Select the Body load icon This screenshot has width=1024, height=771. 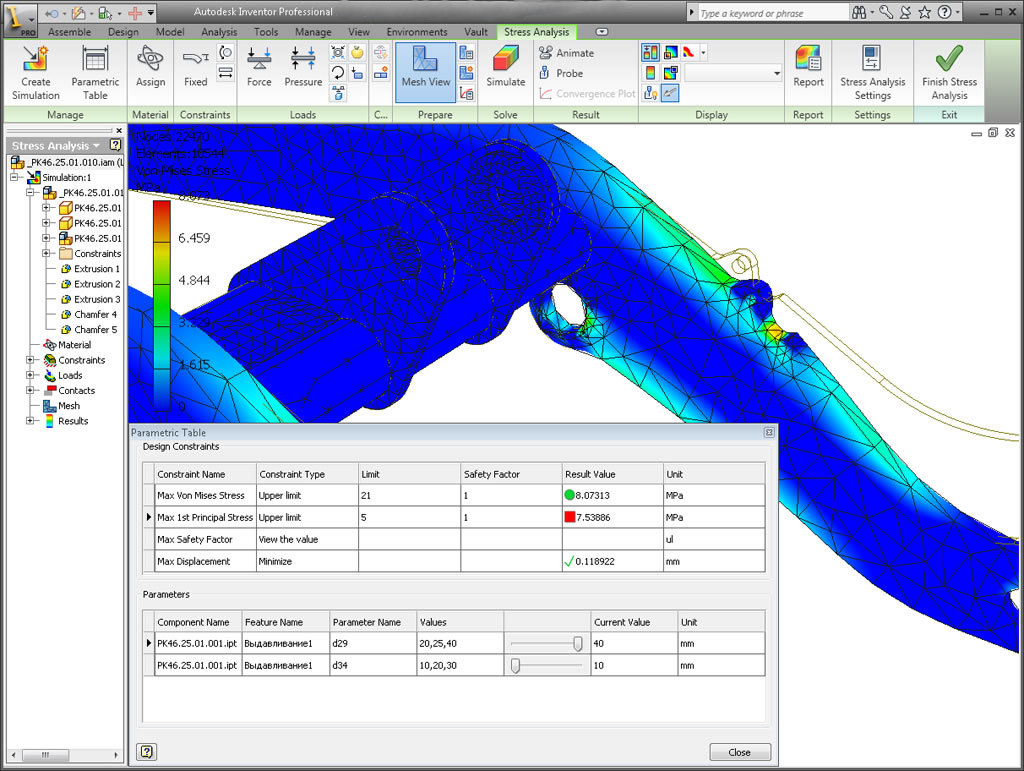(338, 93)
